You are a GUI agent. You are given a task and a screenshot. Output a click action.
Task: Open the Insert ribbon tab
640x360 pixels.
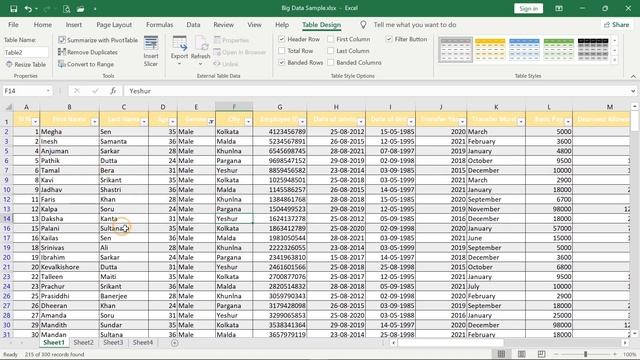pyautogui.click(x=74, y=25)
